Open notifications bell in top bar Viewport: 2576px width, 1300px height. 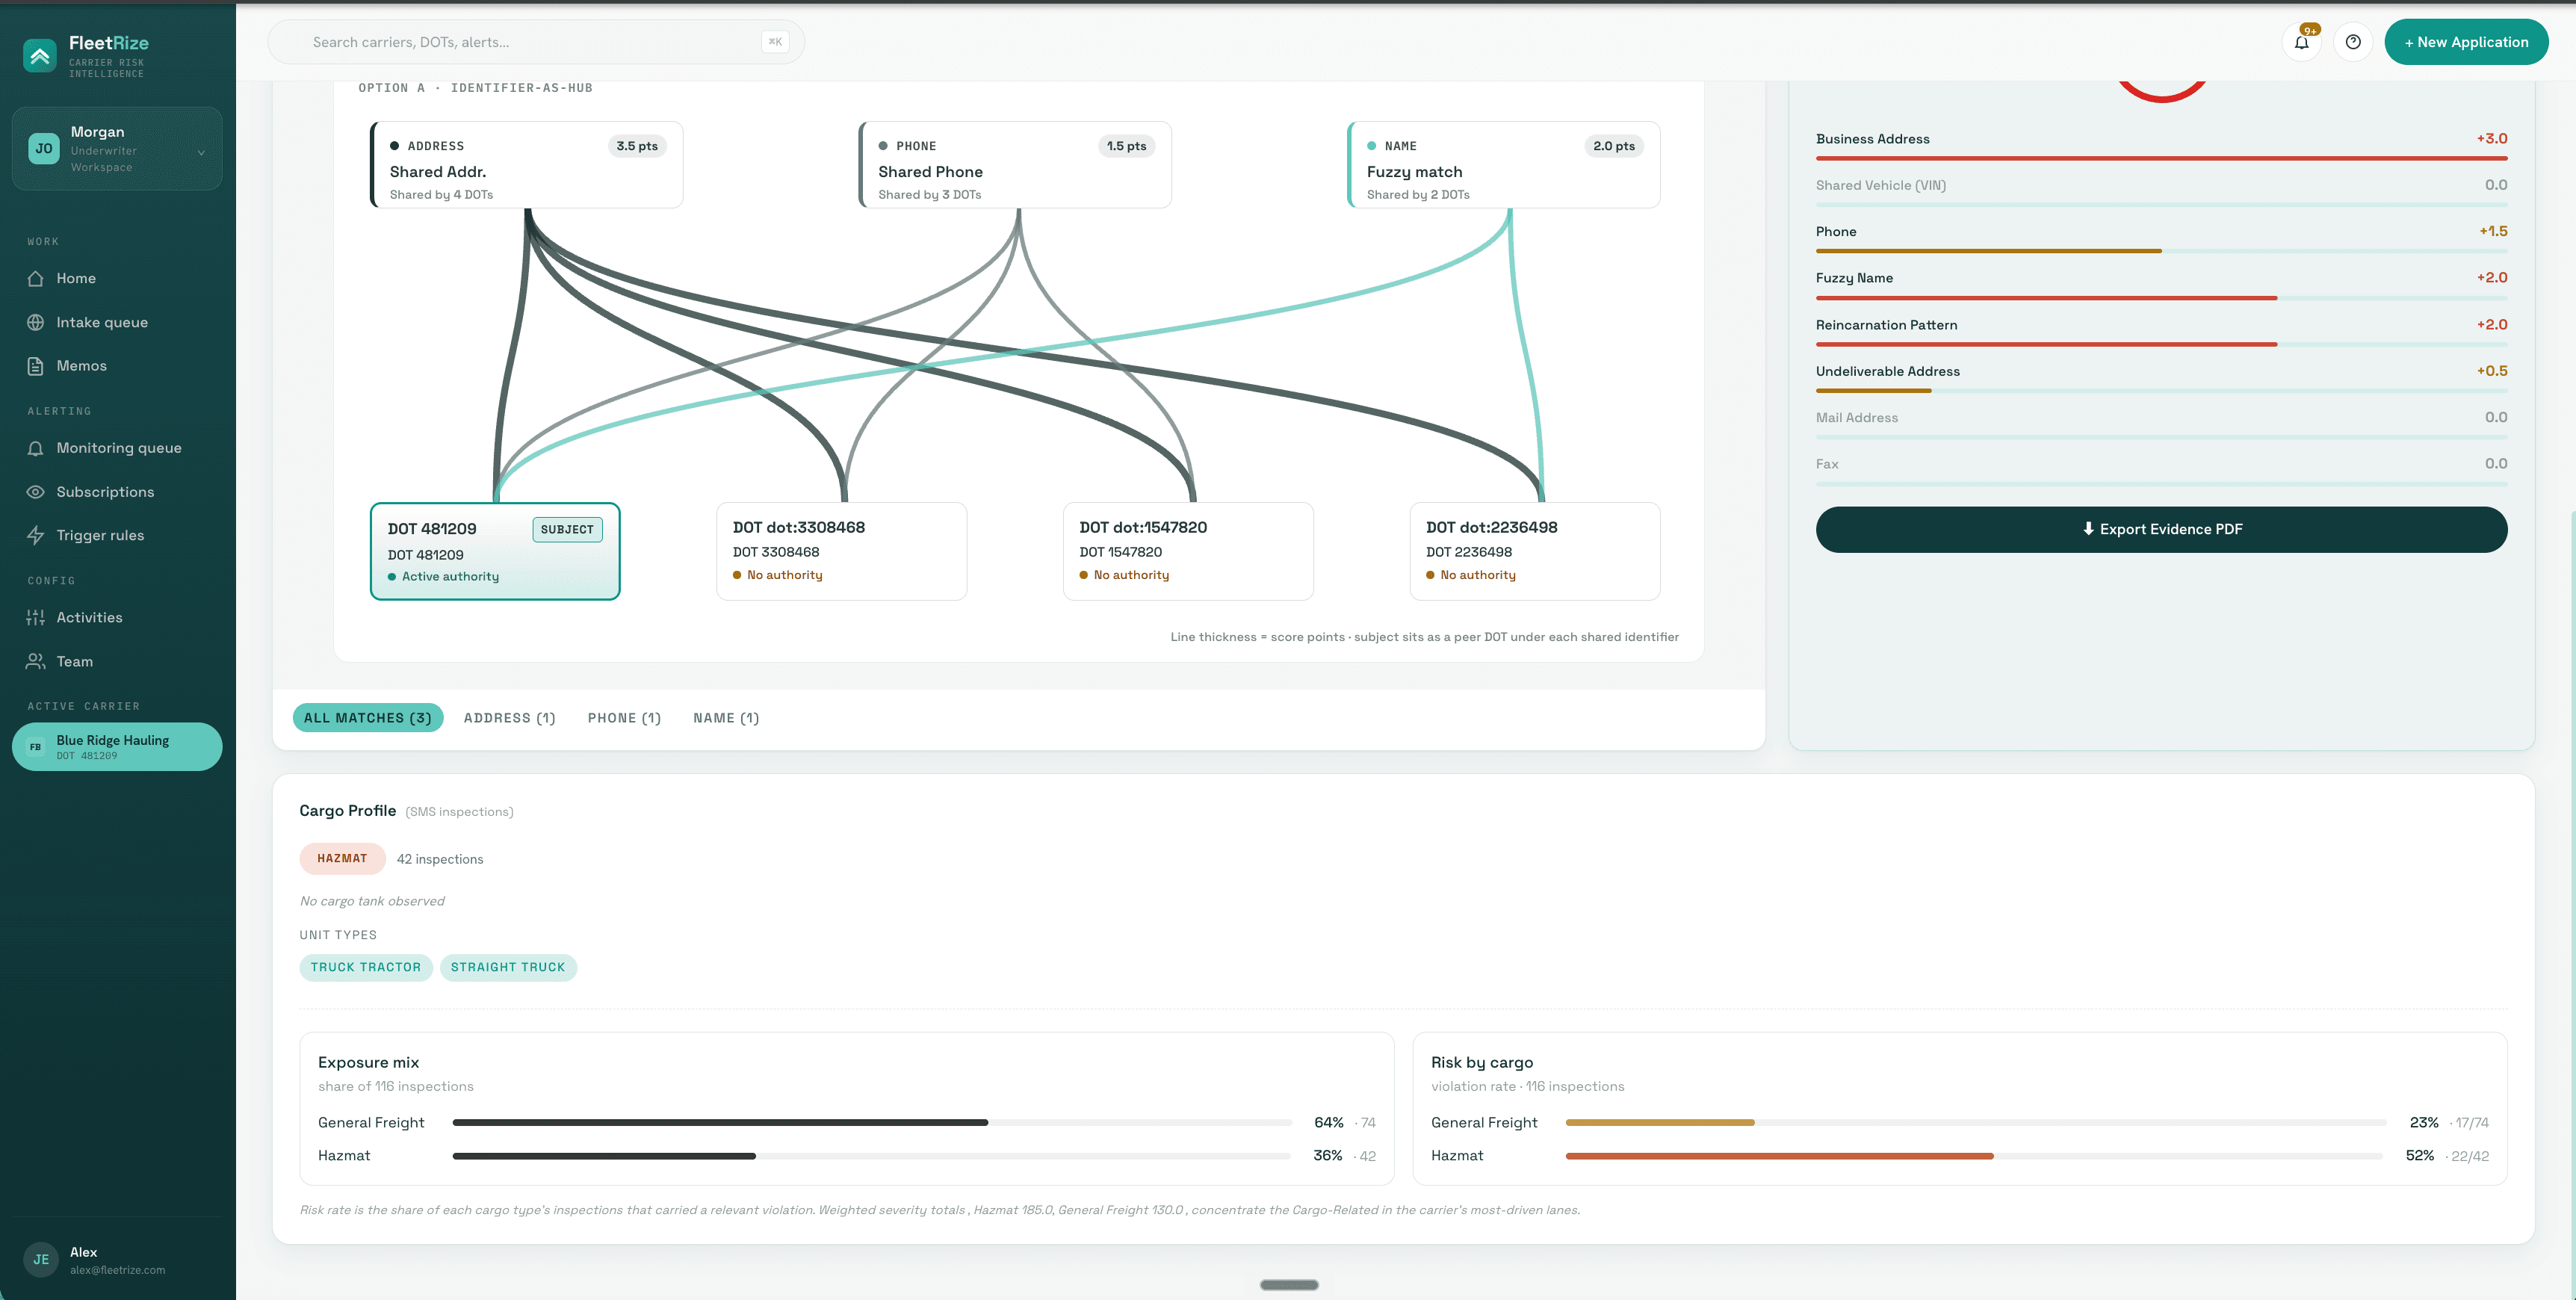tap(2302, 42)
